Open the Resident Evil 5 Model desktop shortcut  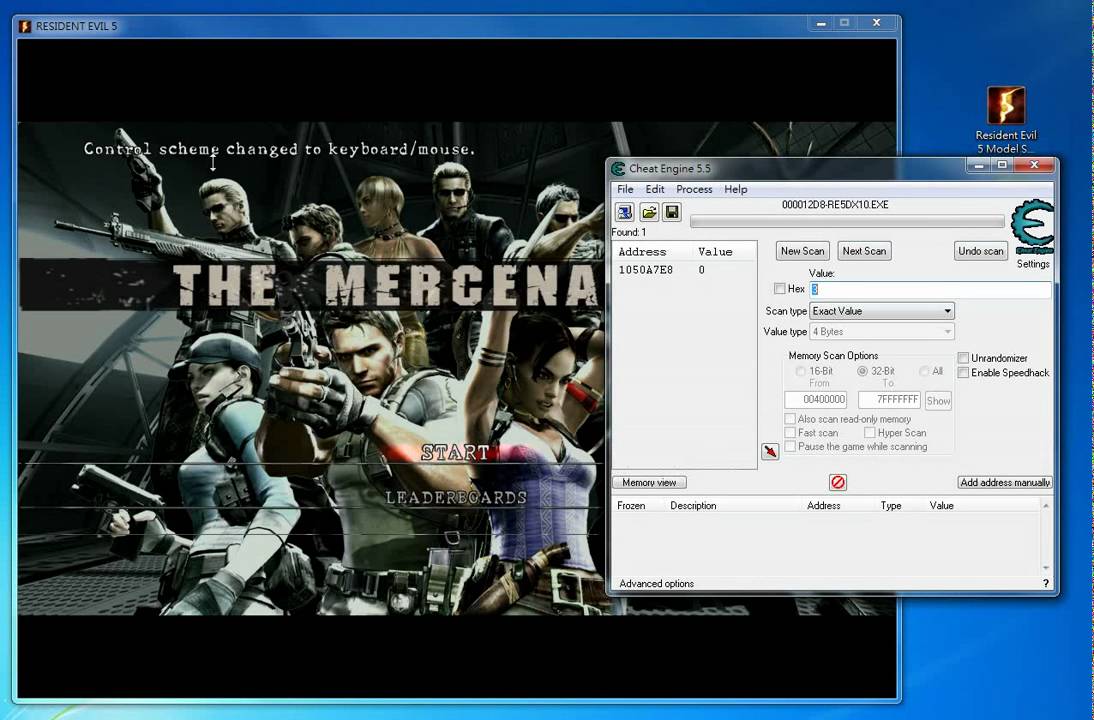coord(1006,119)
